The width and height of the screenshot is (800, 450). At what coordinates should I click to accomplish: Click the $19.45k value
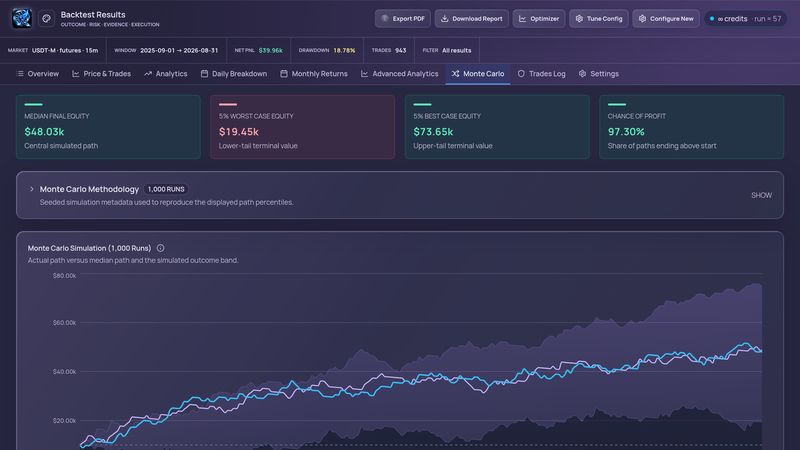click(239, 132)
